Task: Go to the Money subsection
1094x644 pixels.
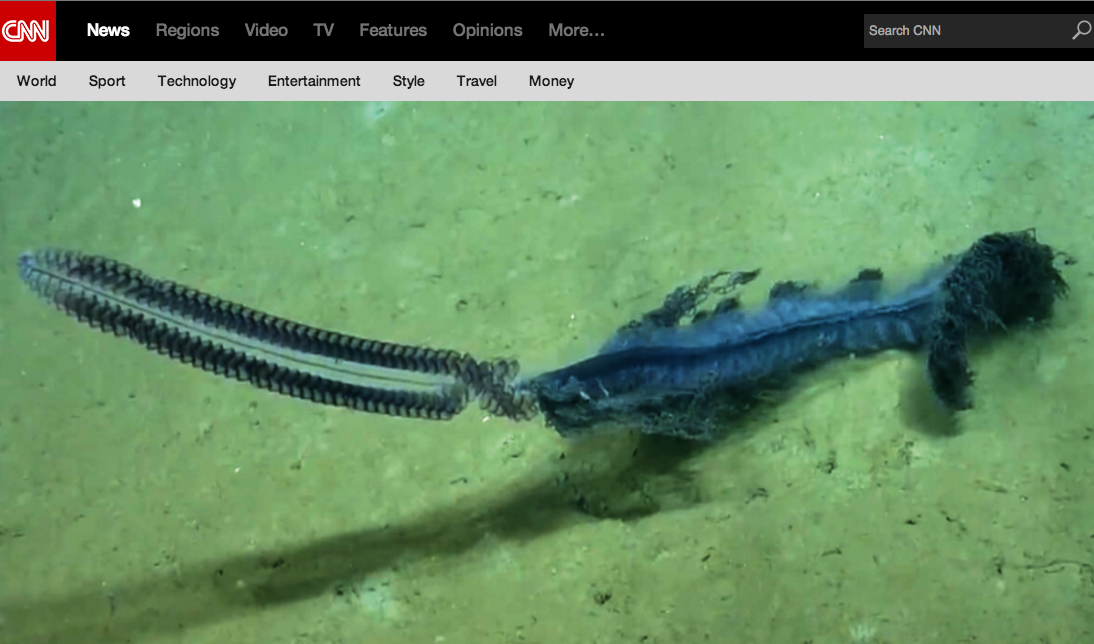Action: (551, 81)
